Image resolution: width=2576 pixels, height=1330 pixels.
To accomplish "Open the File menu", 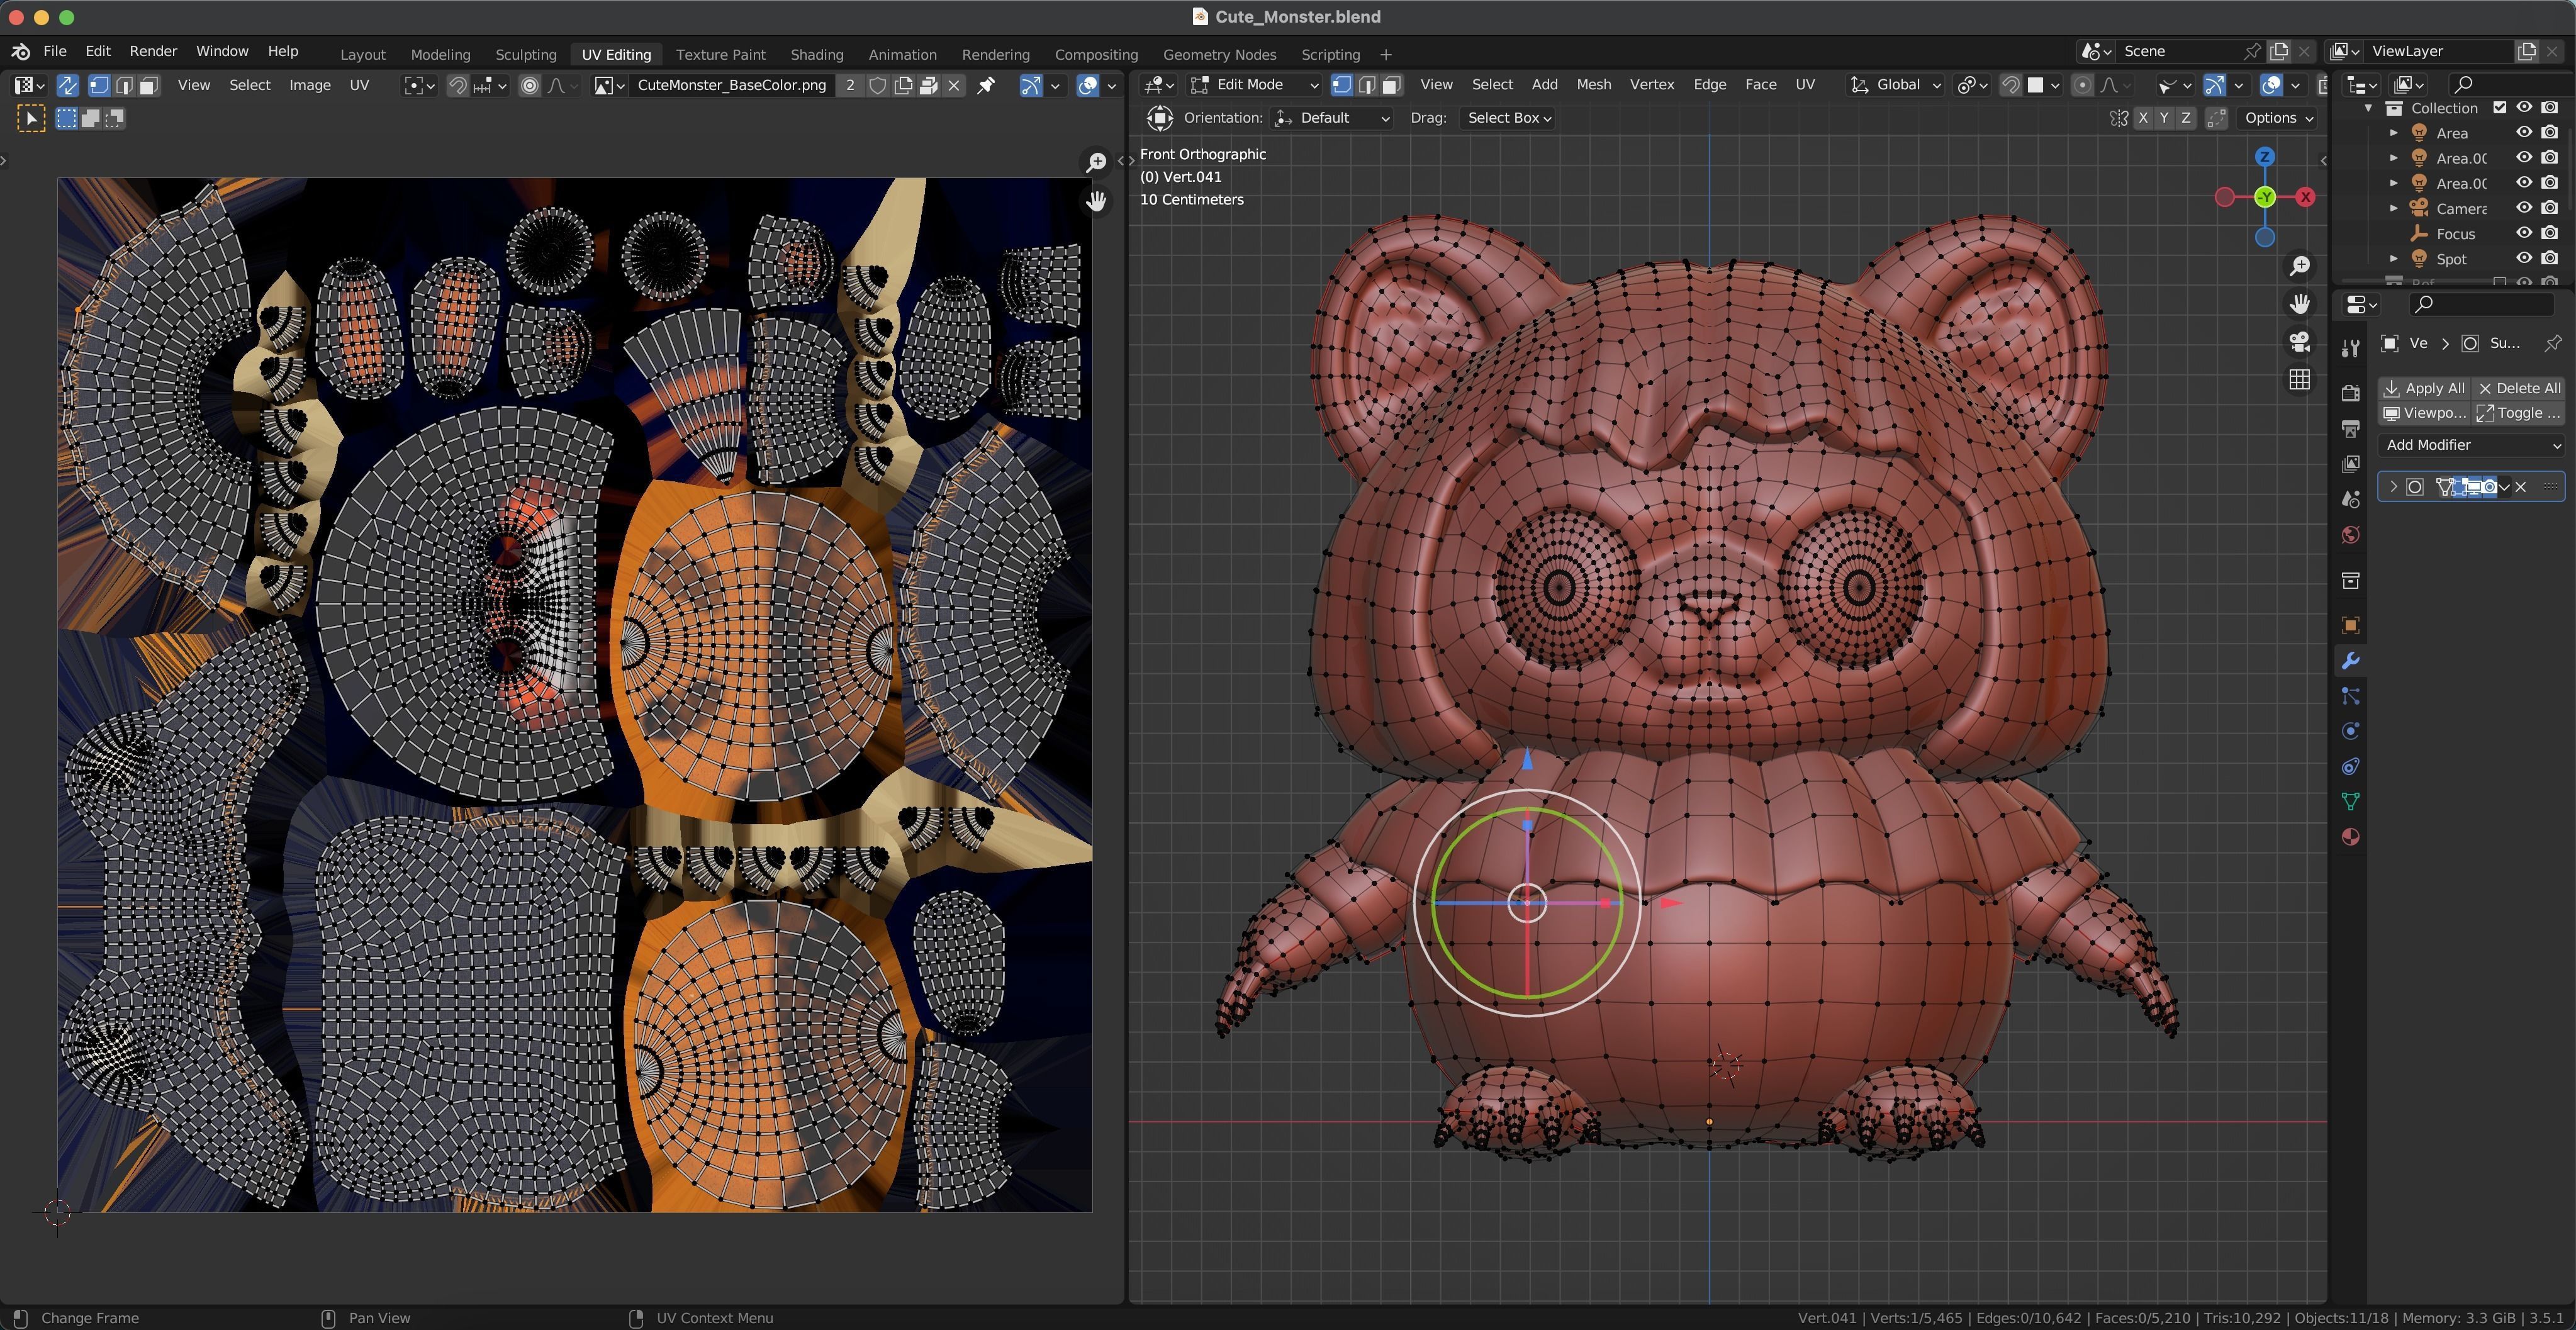I will pyautogui.click(x=55, y=51).
